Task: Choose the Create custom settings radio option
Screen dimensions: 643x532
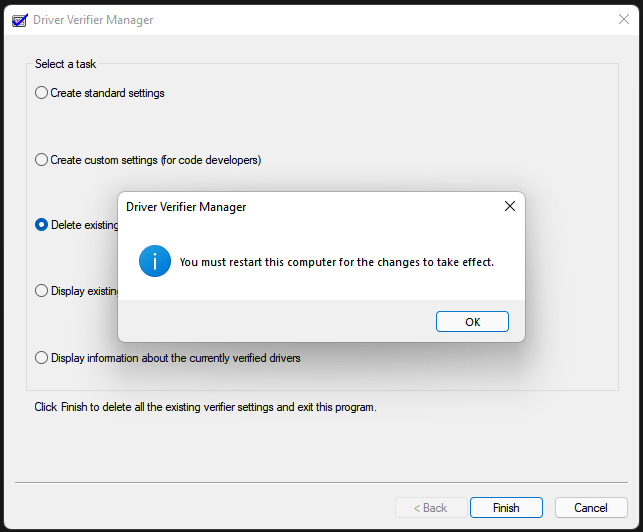Action: pyautogui.click(x=41, y=159)
